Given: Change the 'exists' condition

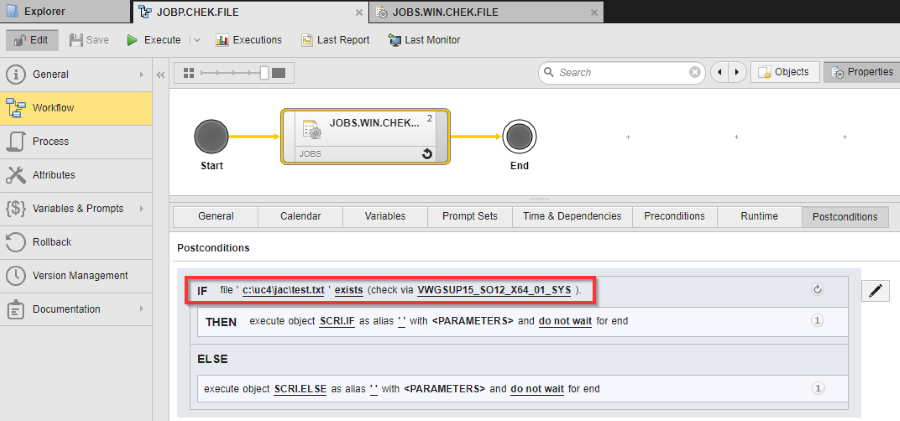Looking at the screenshot, I should pyautogui.click(x=349, y=291).
